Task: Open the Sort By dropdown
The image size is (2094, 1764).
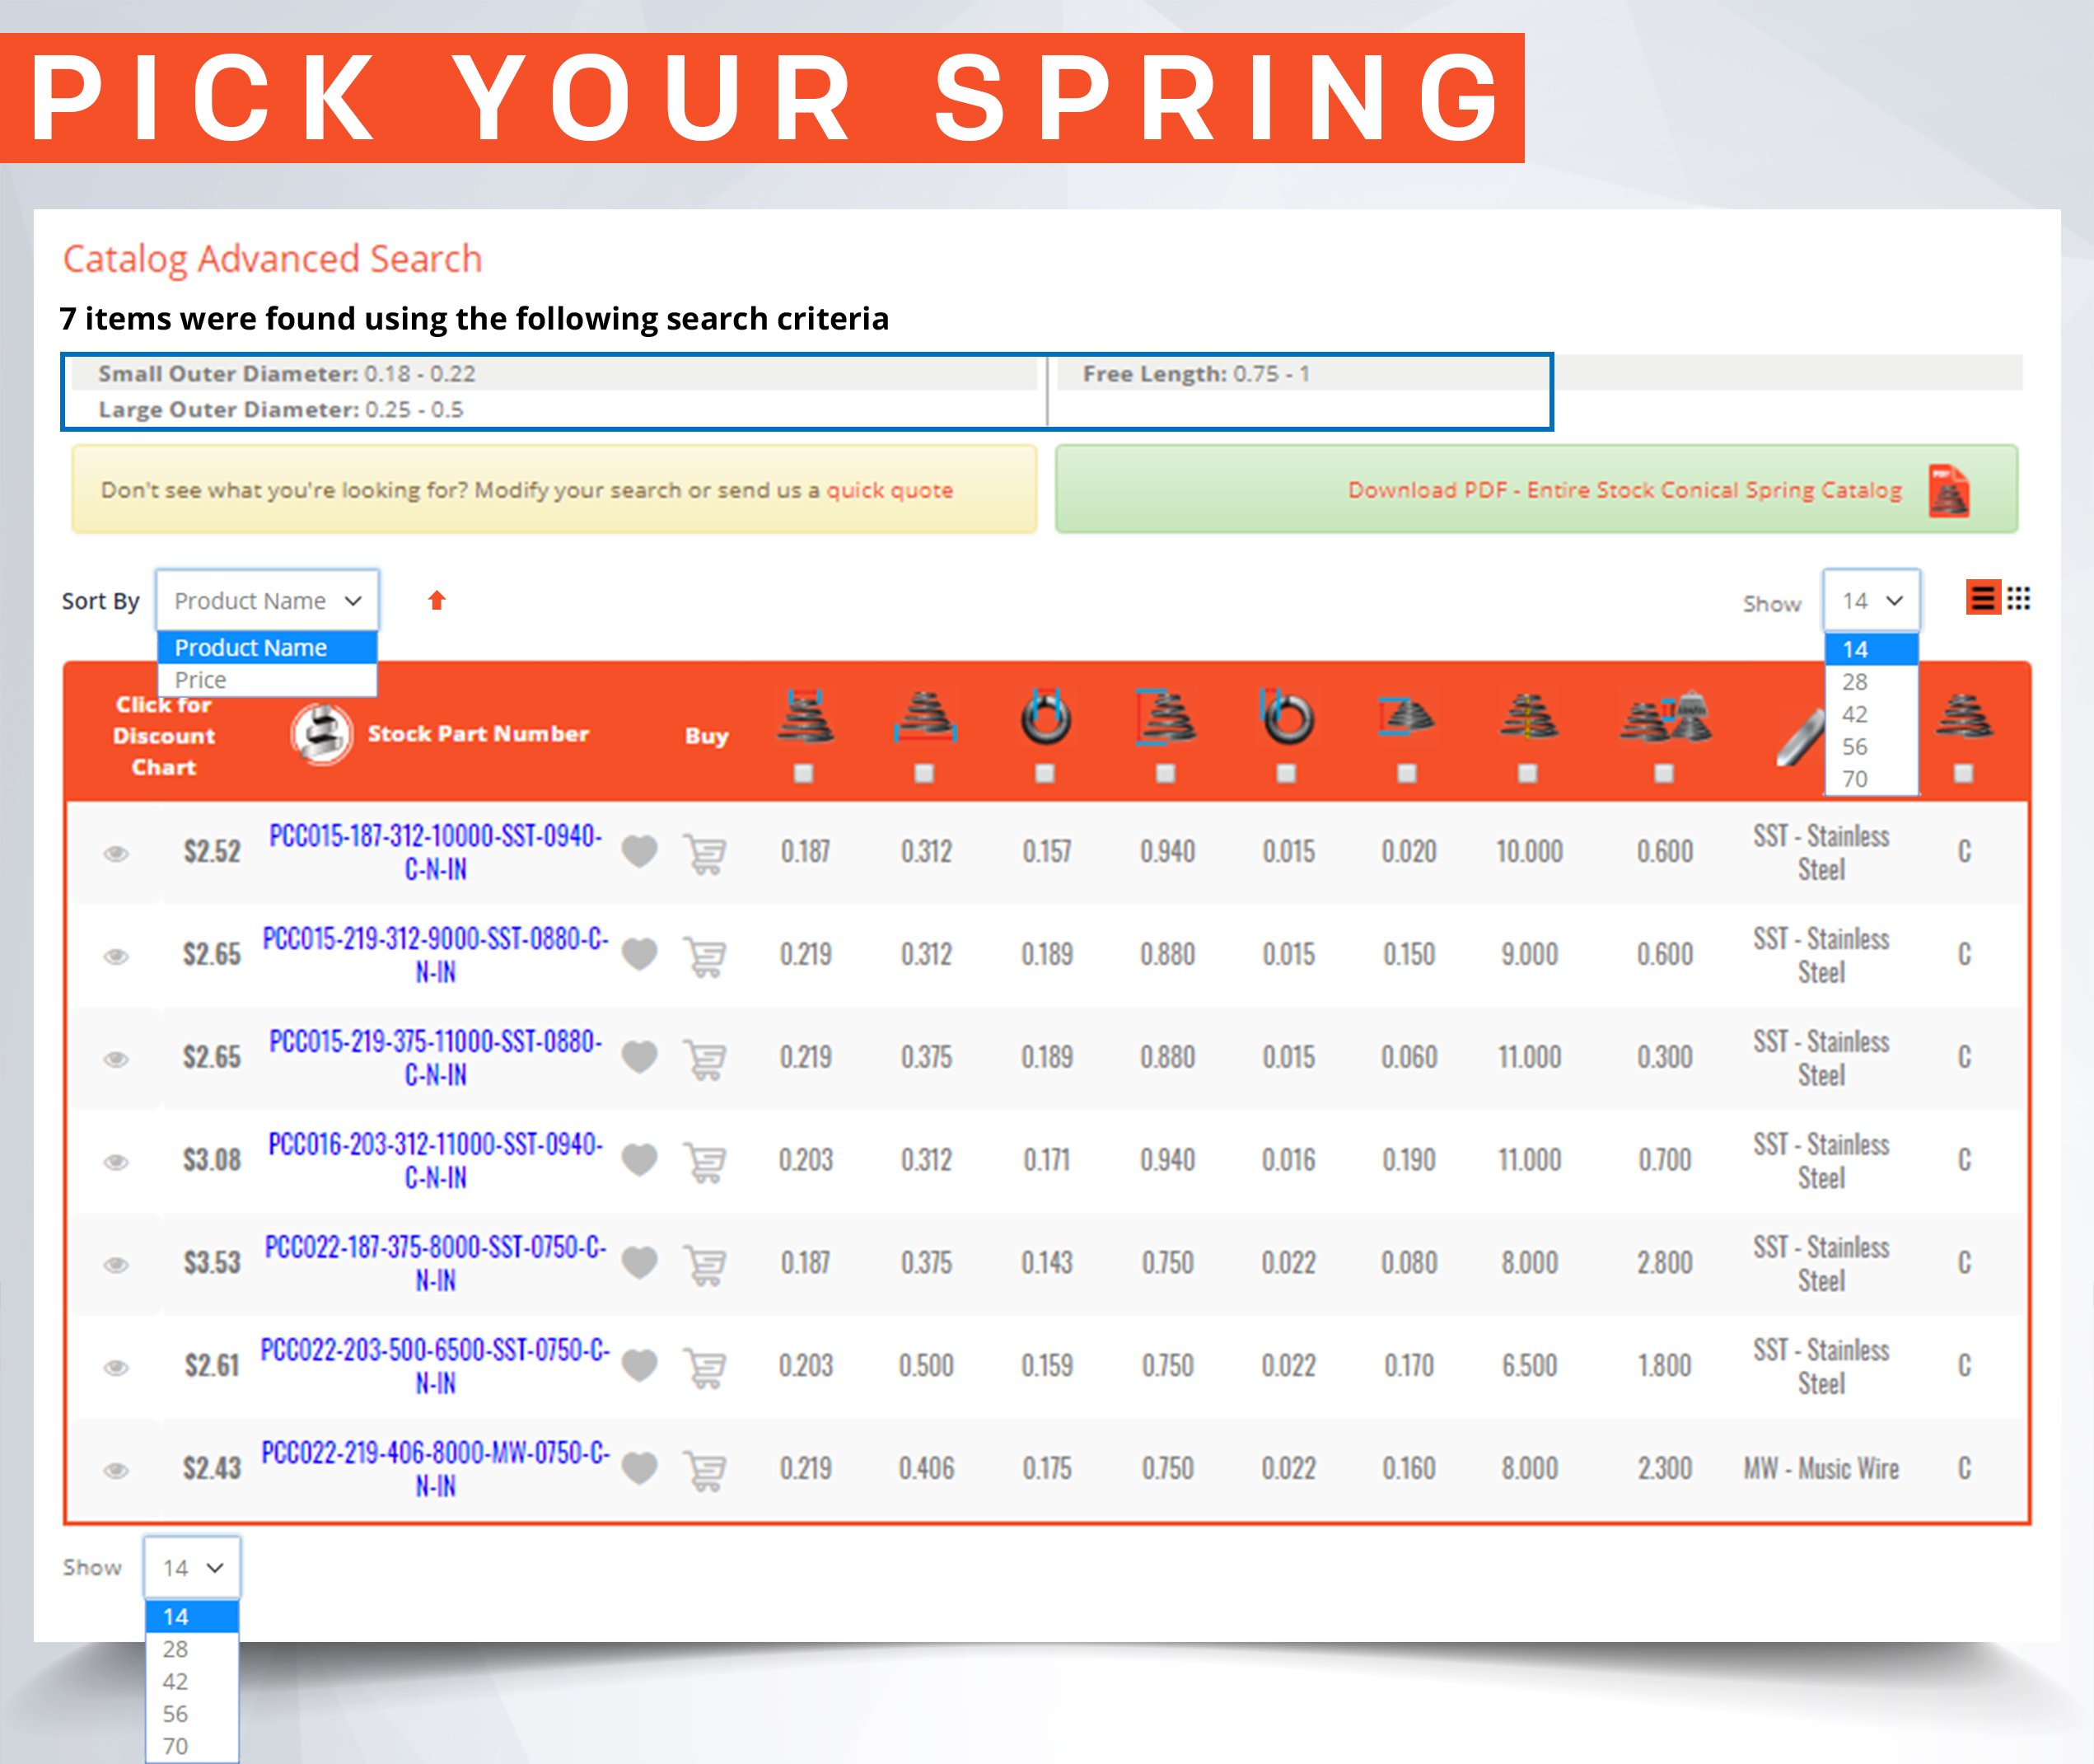Action: tap(267, 600)
